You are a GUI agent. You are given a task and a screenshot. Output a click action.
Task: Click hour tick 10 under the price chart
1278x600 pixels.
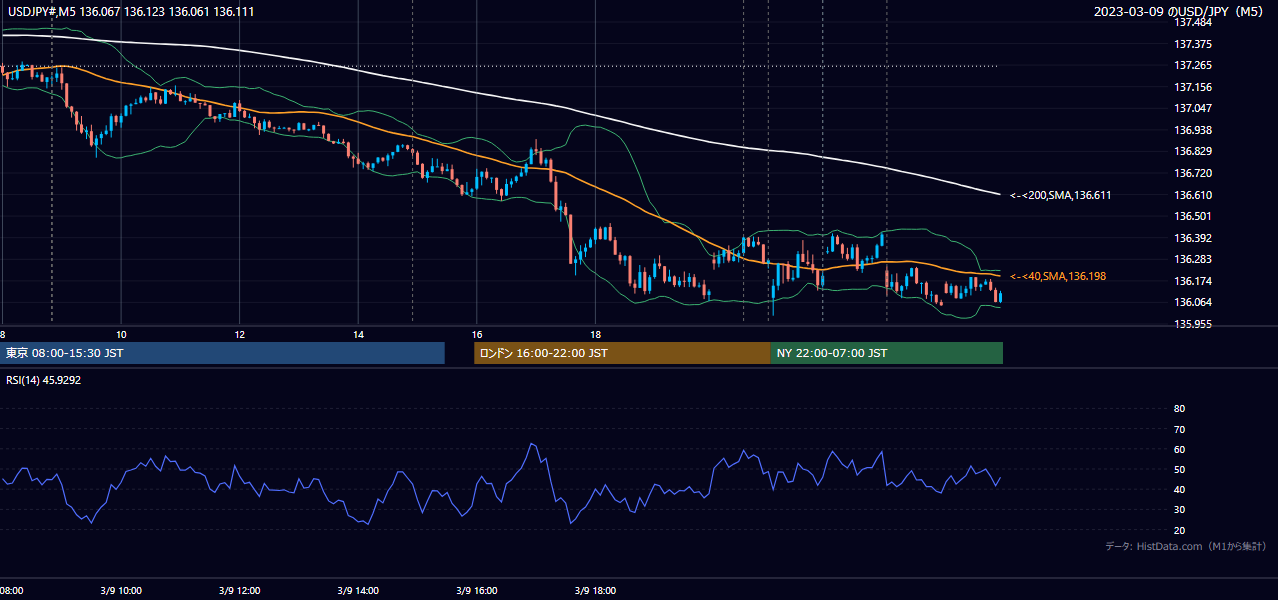[121, 334]
